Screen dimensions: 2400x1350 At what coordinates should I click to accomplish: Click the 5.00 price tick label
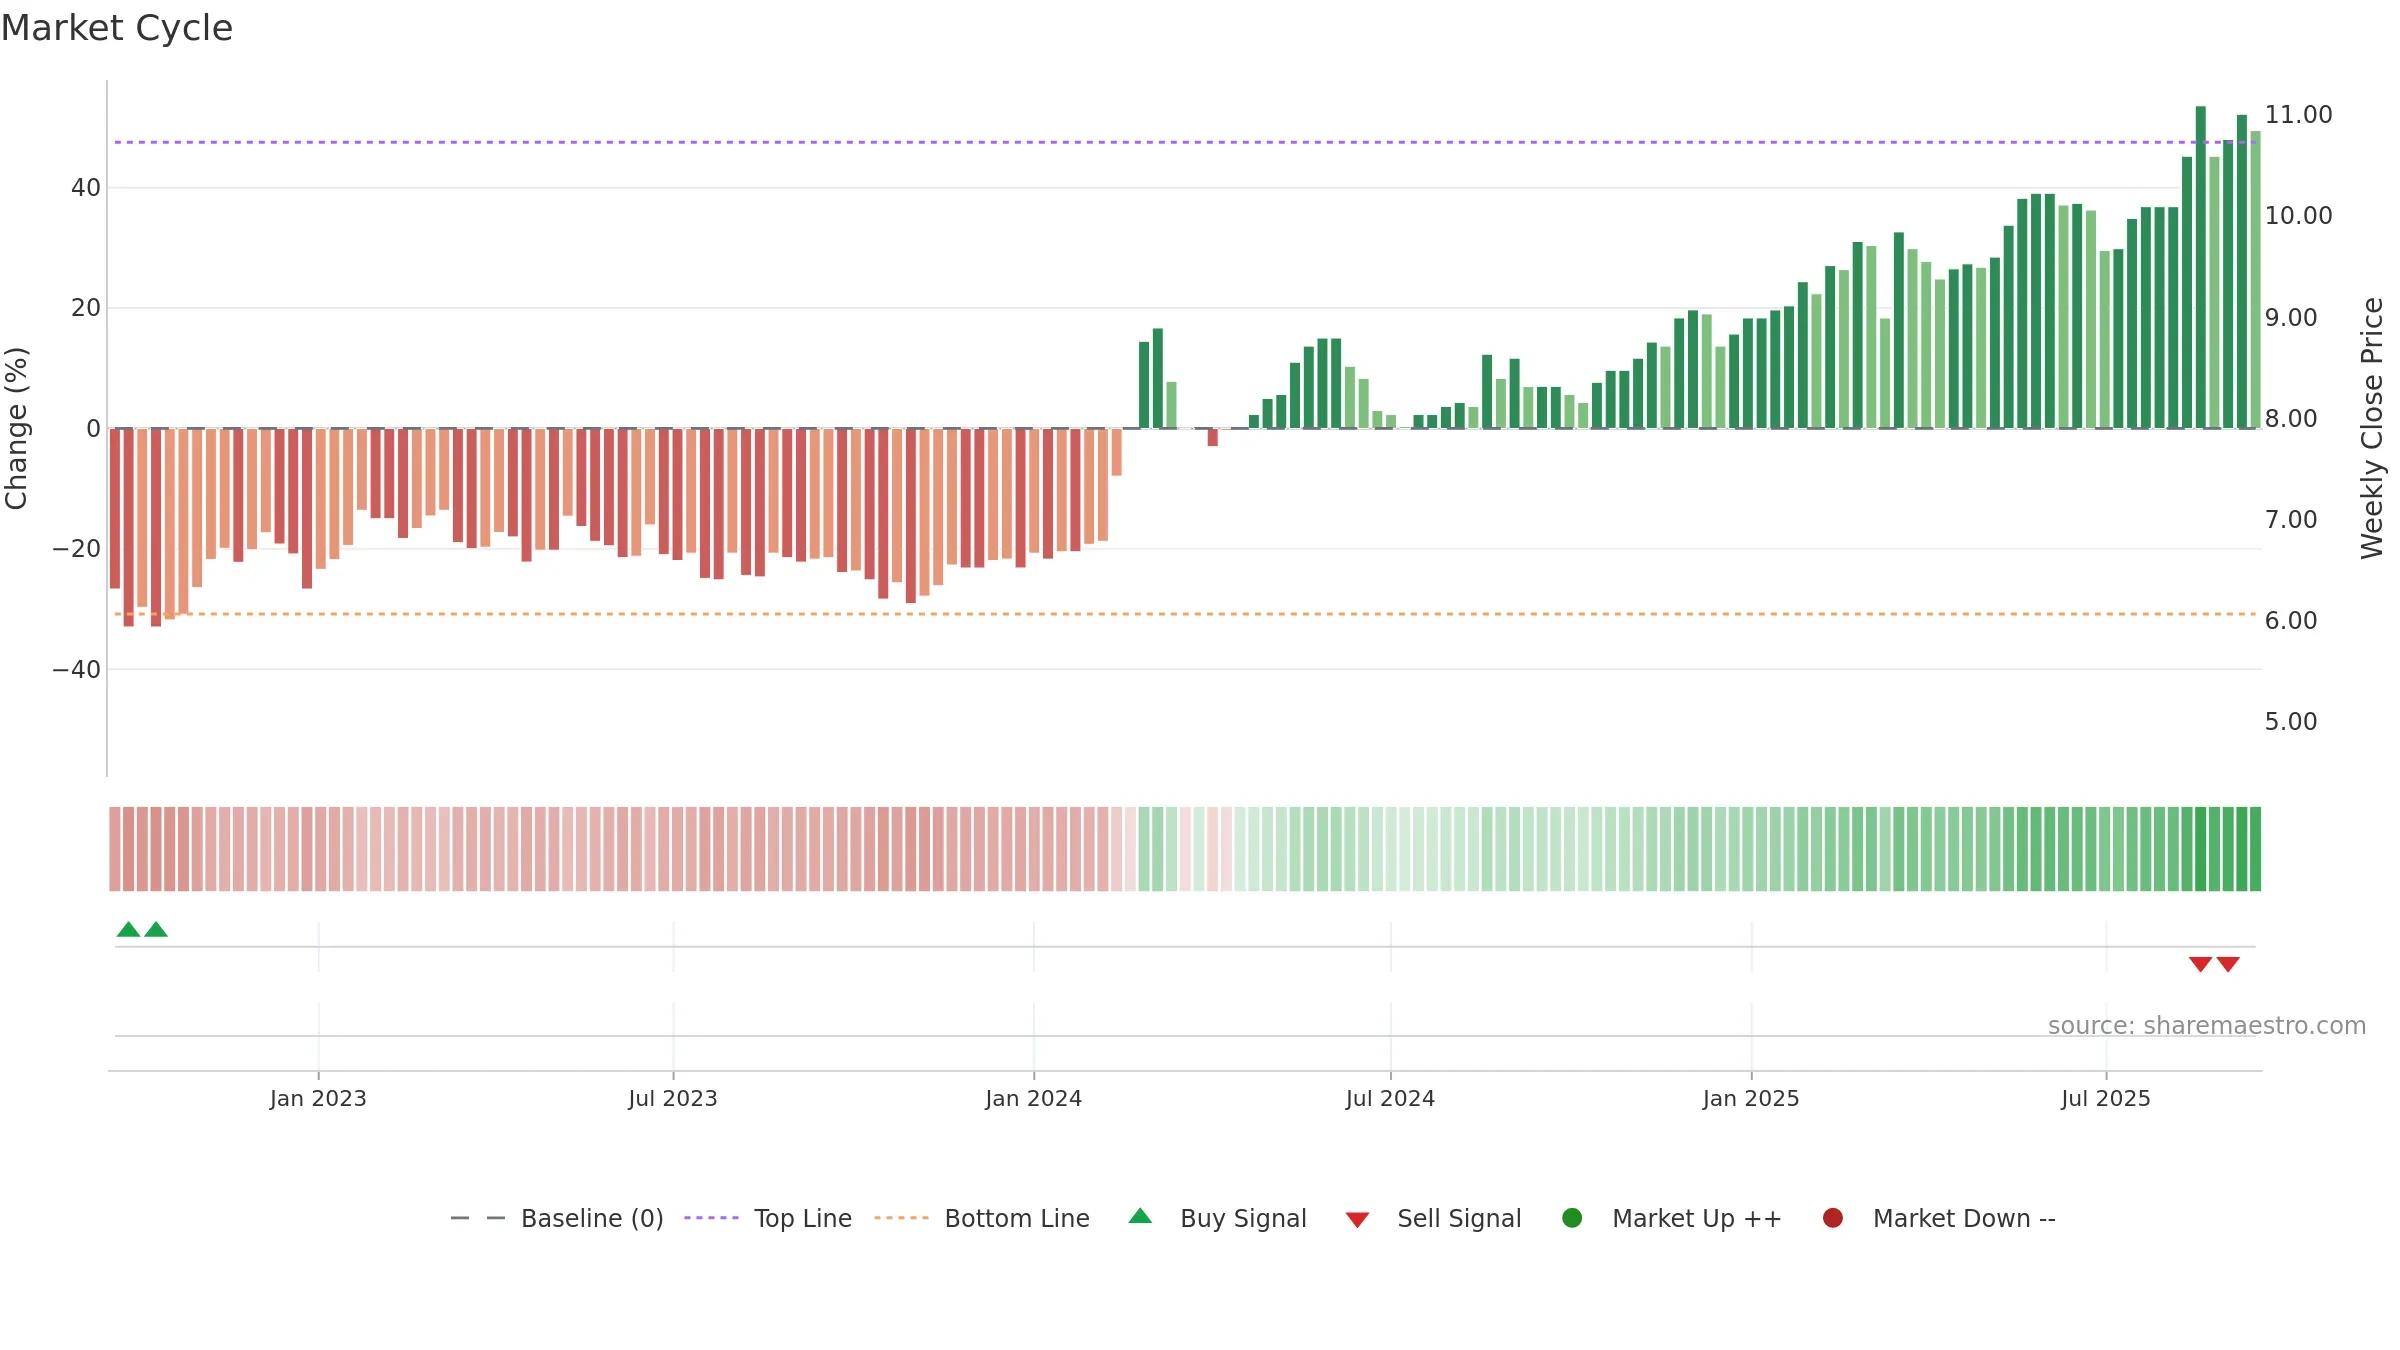[2291, 722]
